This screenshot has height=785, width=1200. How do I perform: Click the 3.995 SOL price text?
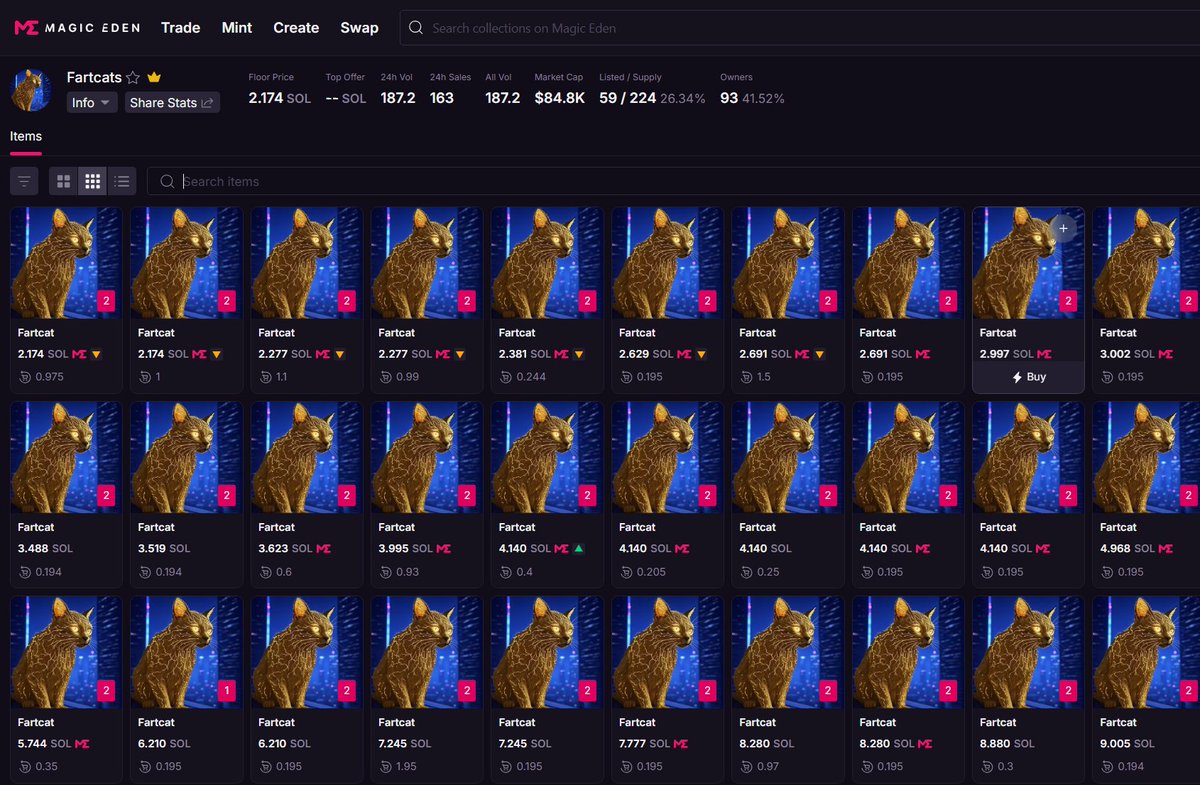[405, 548]
